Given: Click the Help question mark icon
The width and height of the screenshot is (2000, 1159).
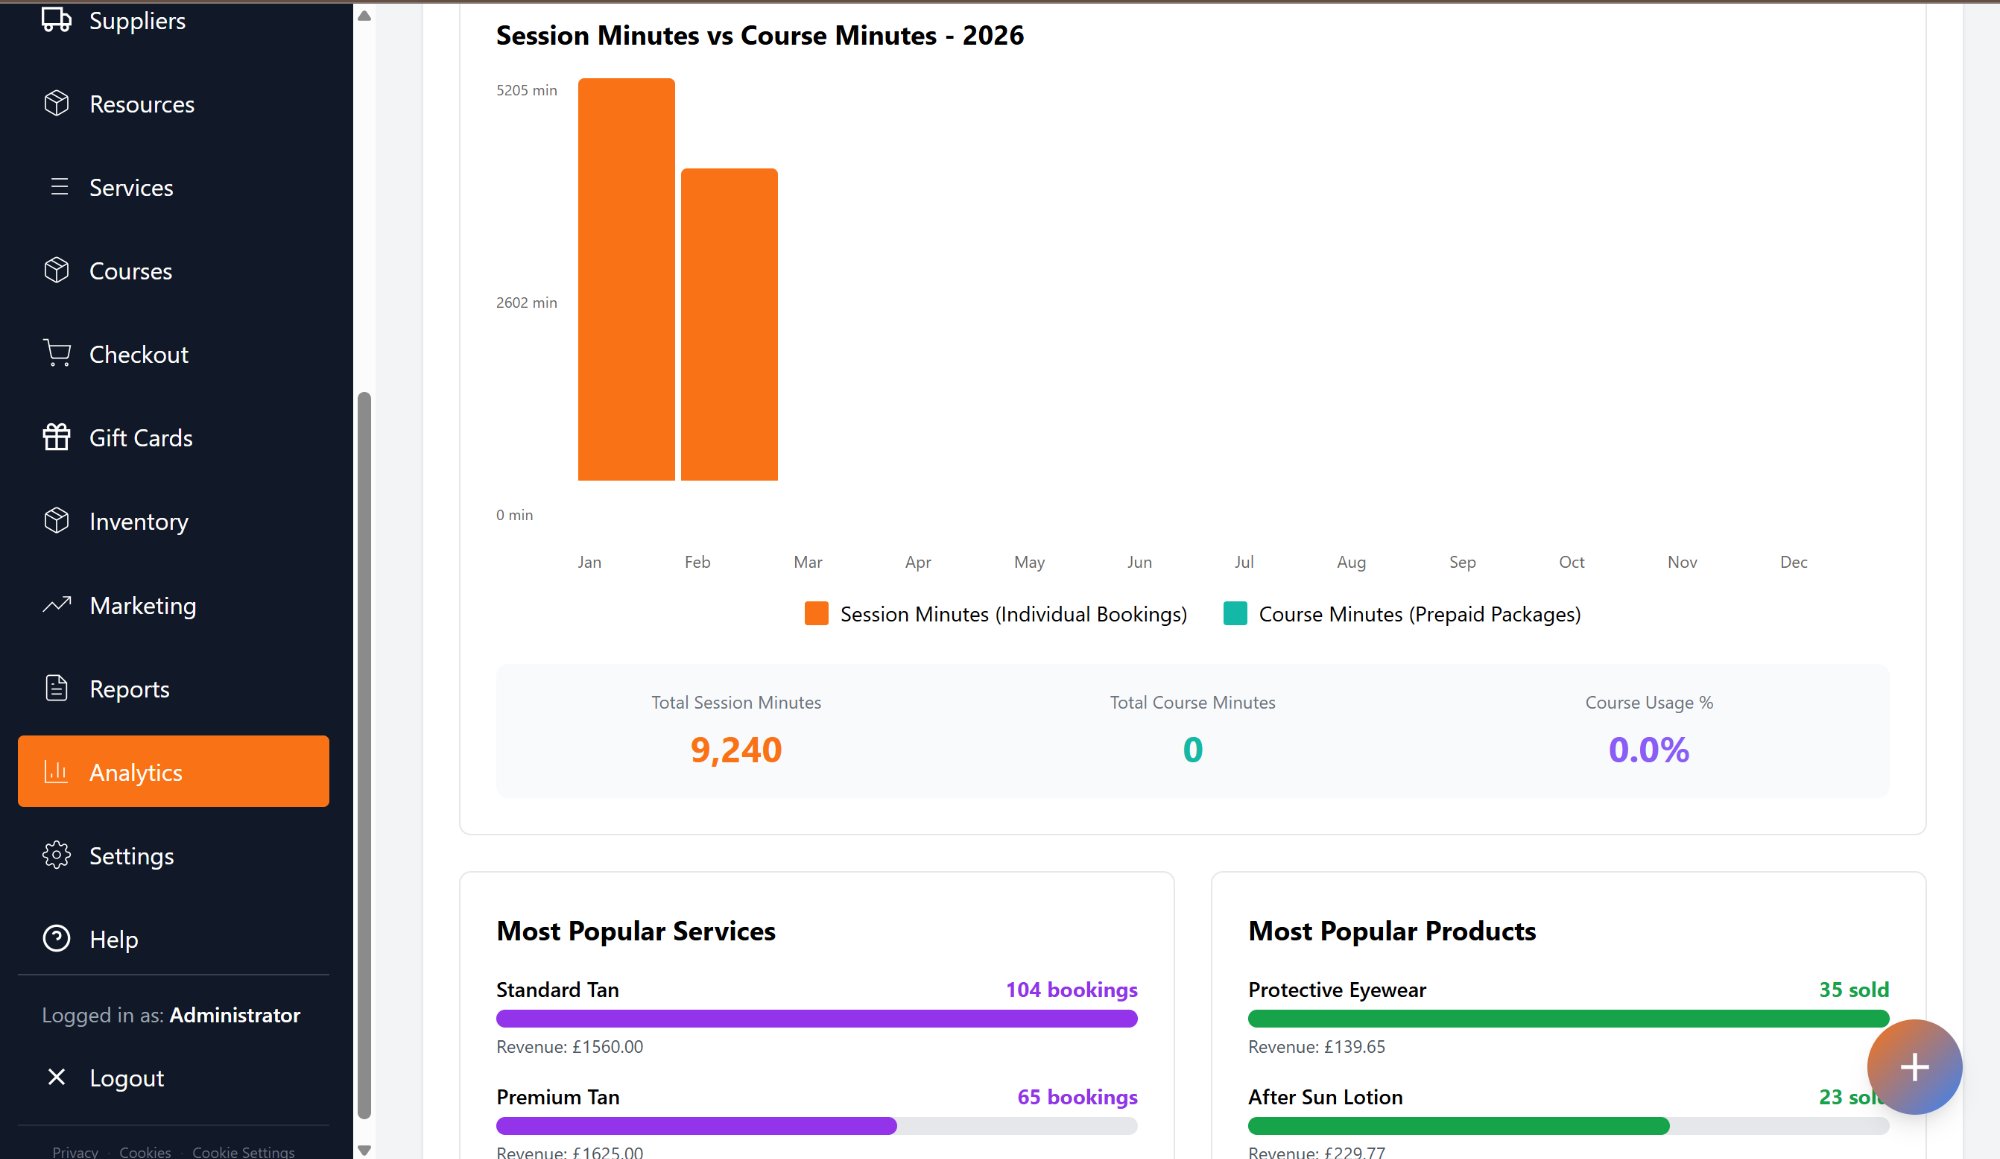Looking at the screenshot, I should click(57, 938).
